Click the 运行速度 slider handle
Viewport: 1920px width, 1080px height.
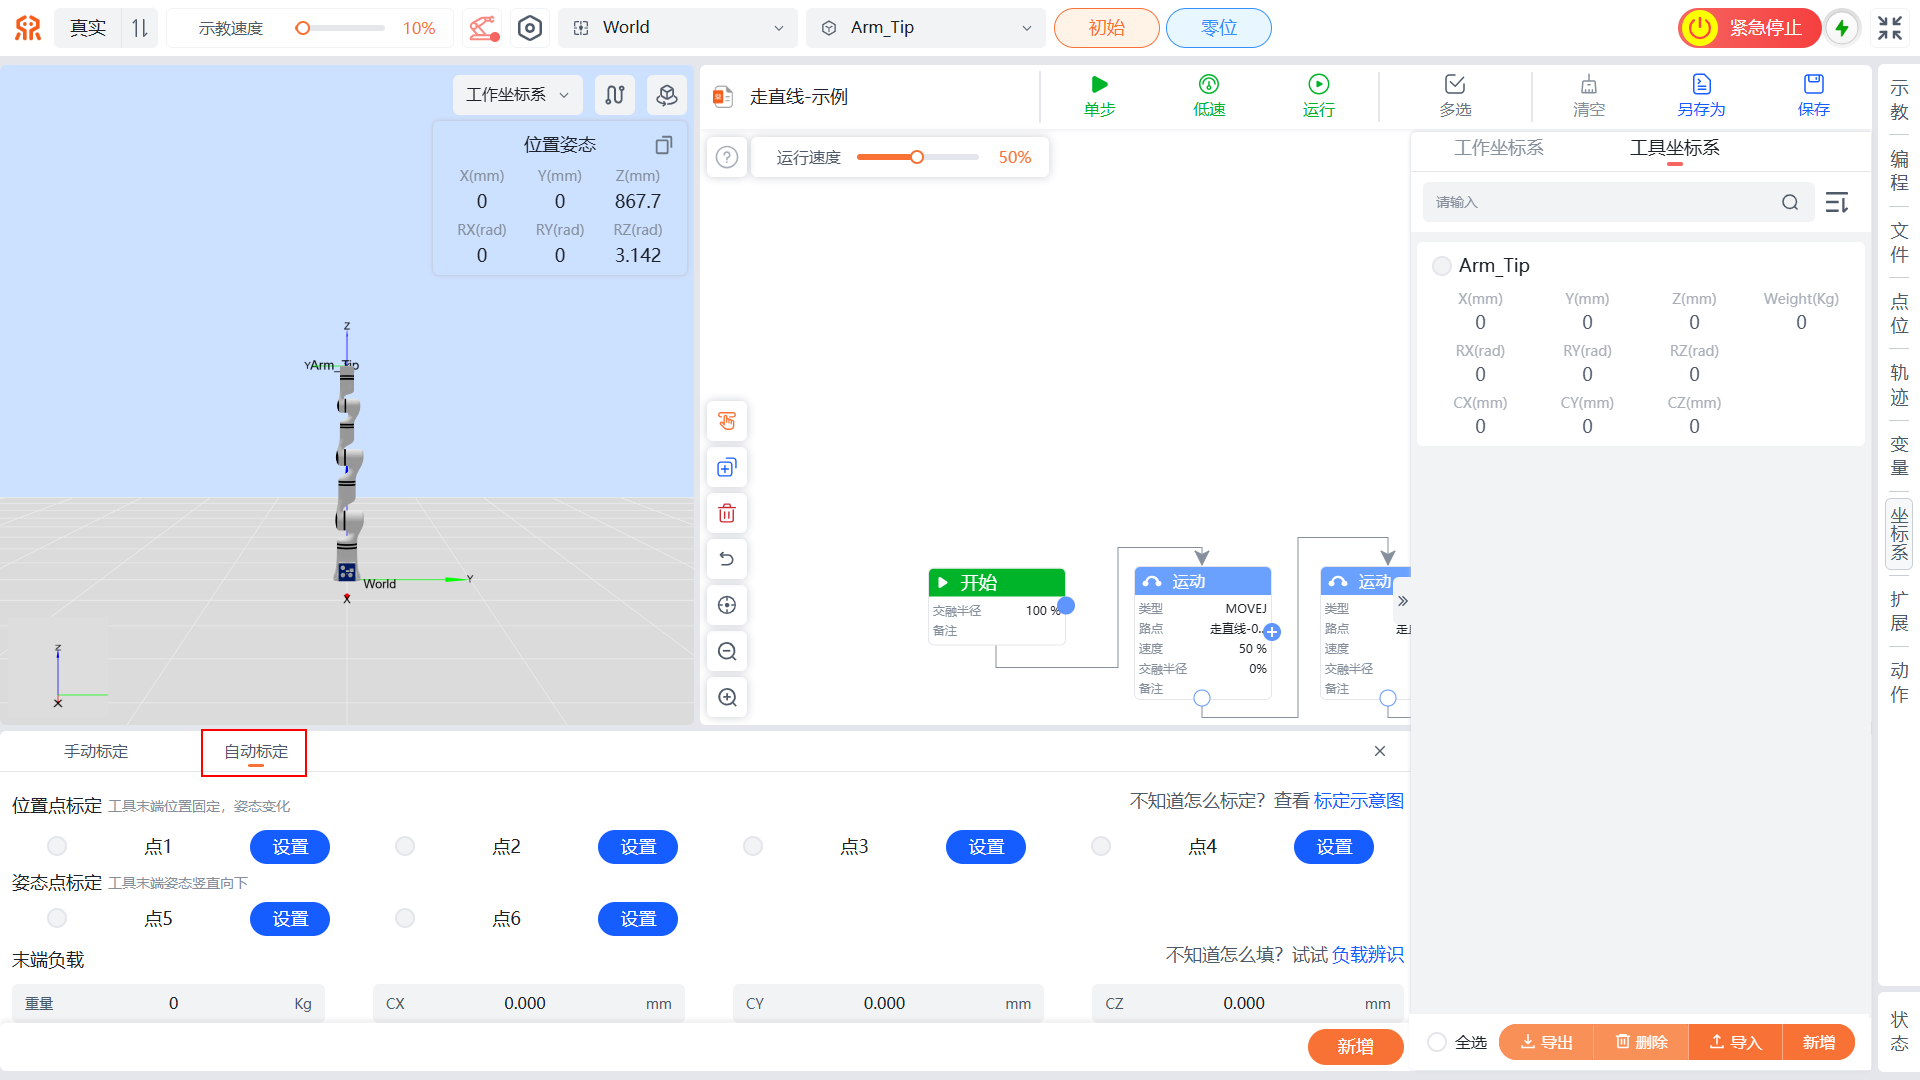(x=916, y=158)
